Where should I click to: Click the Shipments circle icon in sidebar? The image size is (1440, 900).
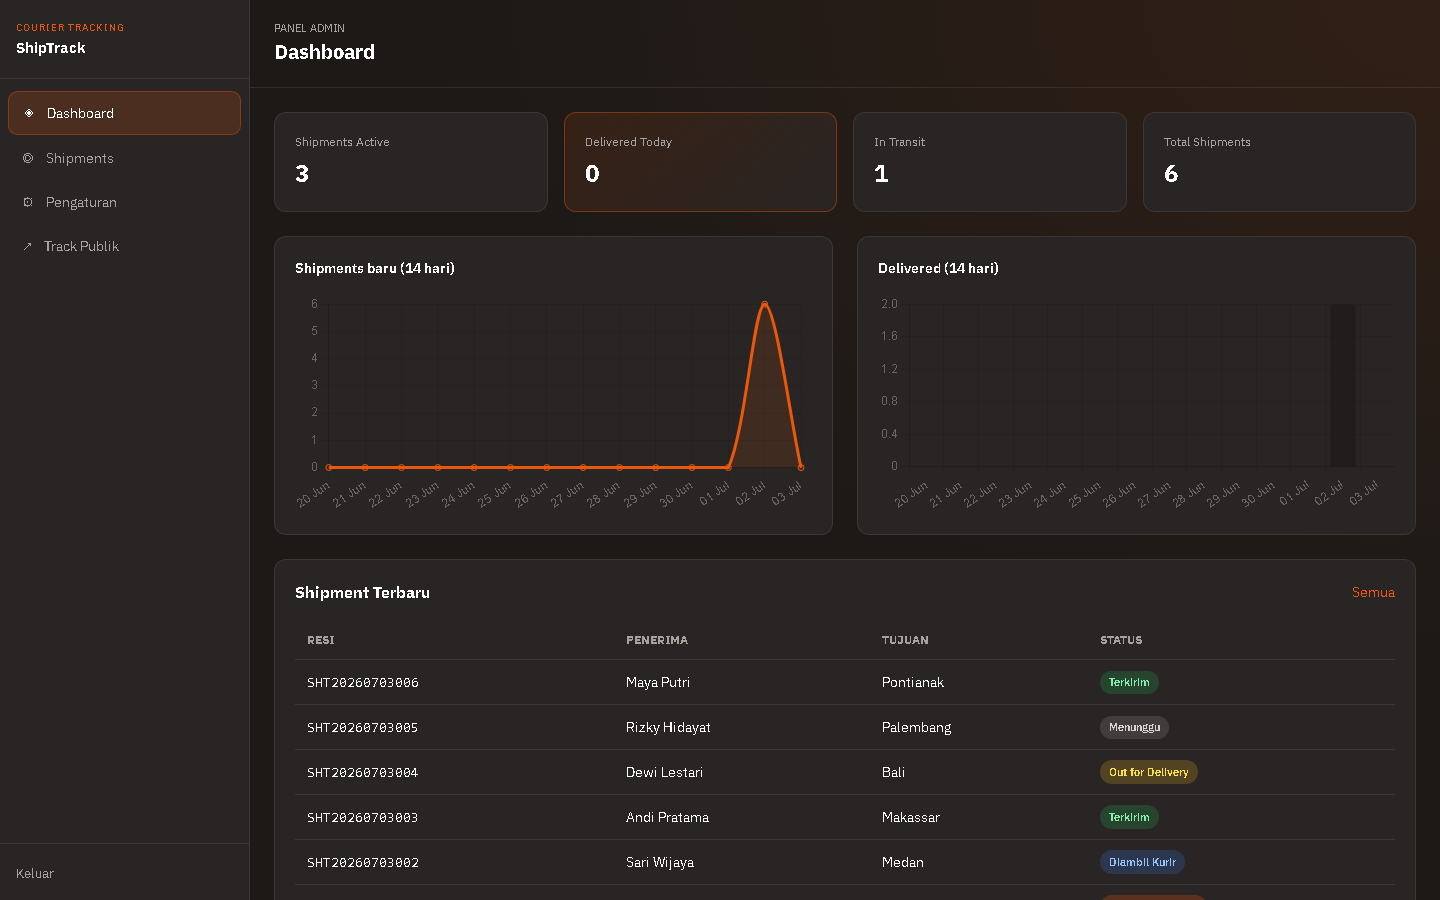click(x=28, y=158)
